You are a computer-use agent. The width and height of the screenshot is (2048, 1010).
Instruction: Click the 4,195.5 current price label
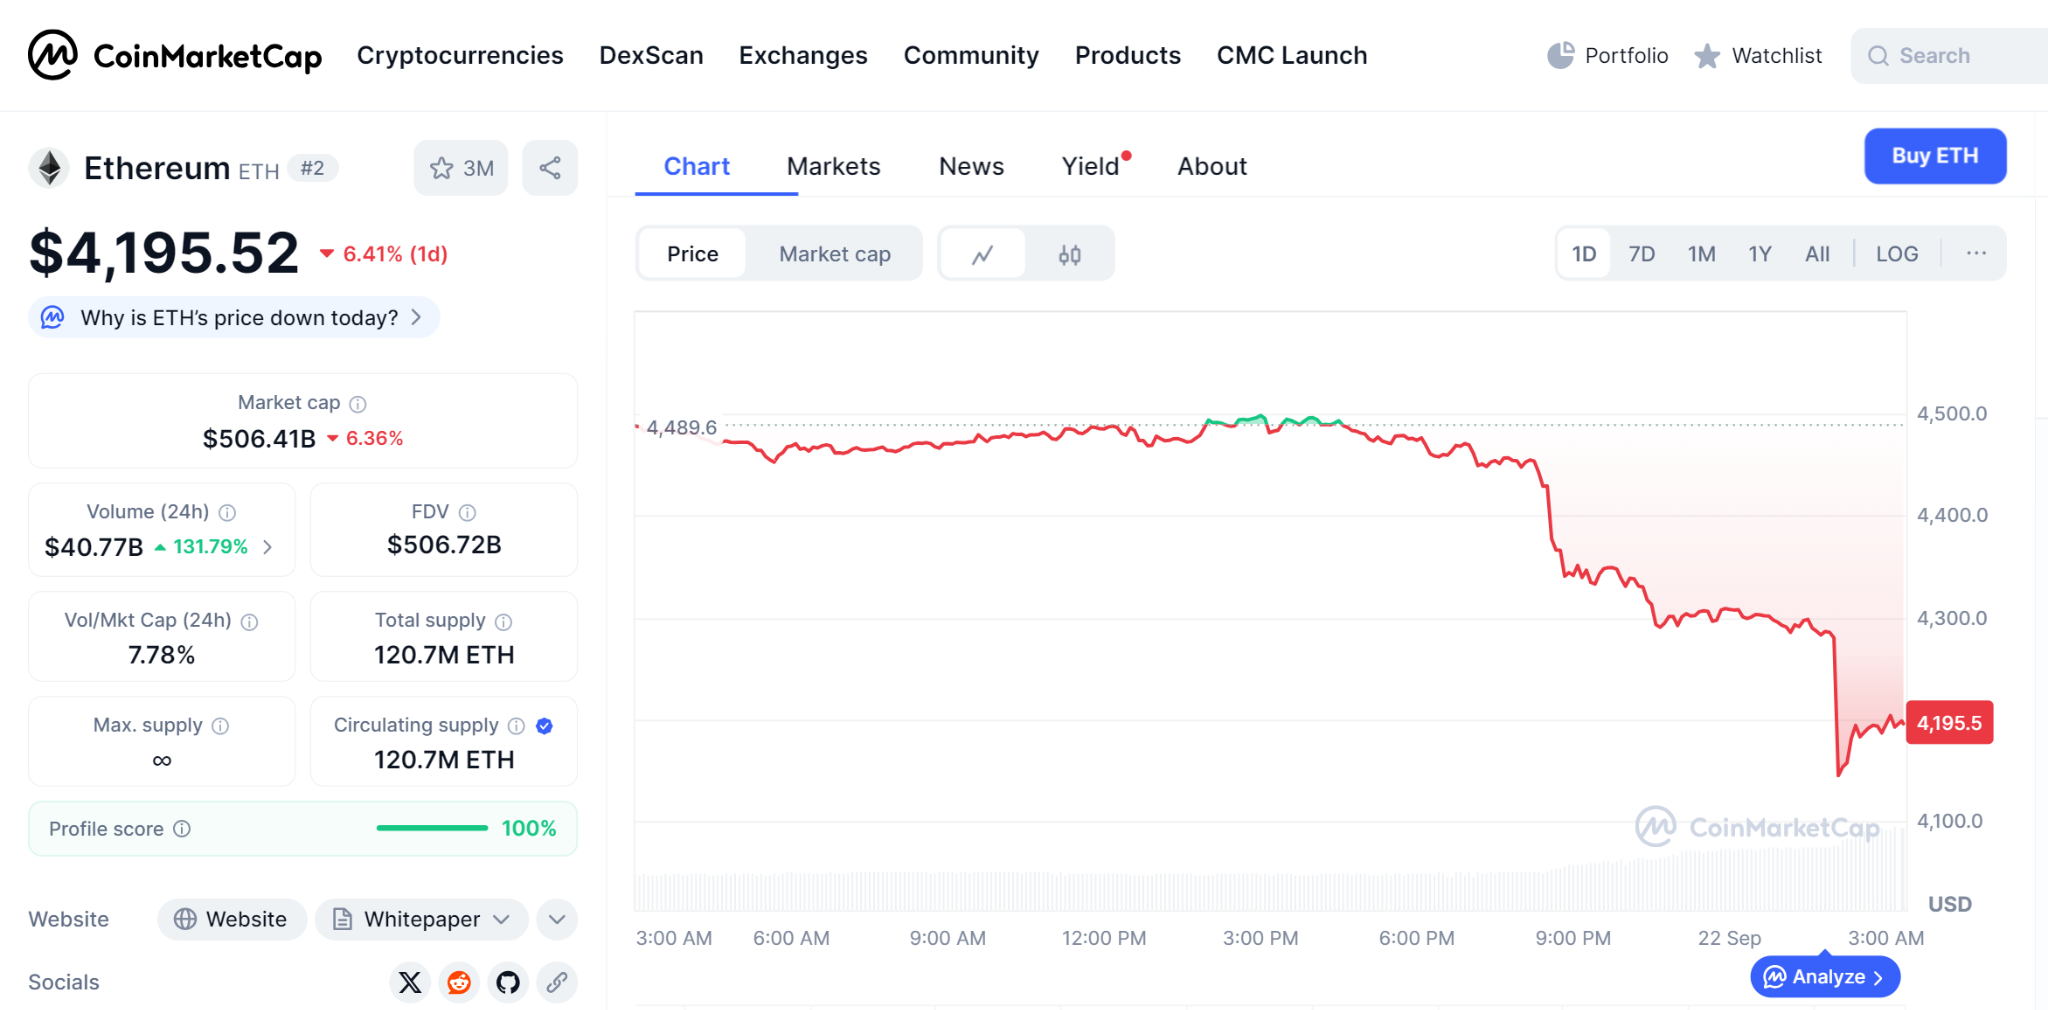click(1949, 723)
